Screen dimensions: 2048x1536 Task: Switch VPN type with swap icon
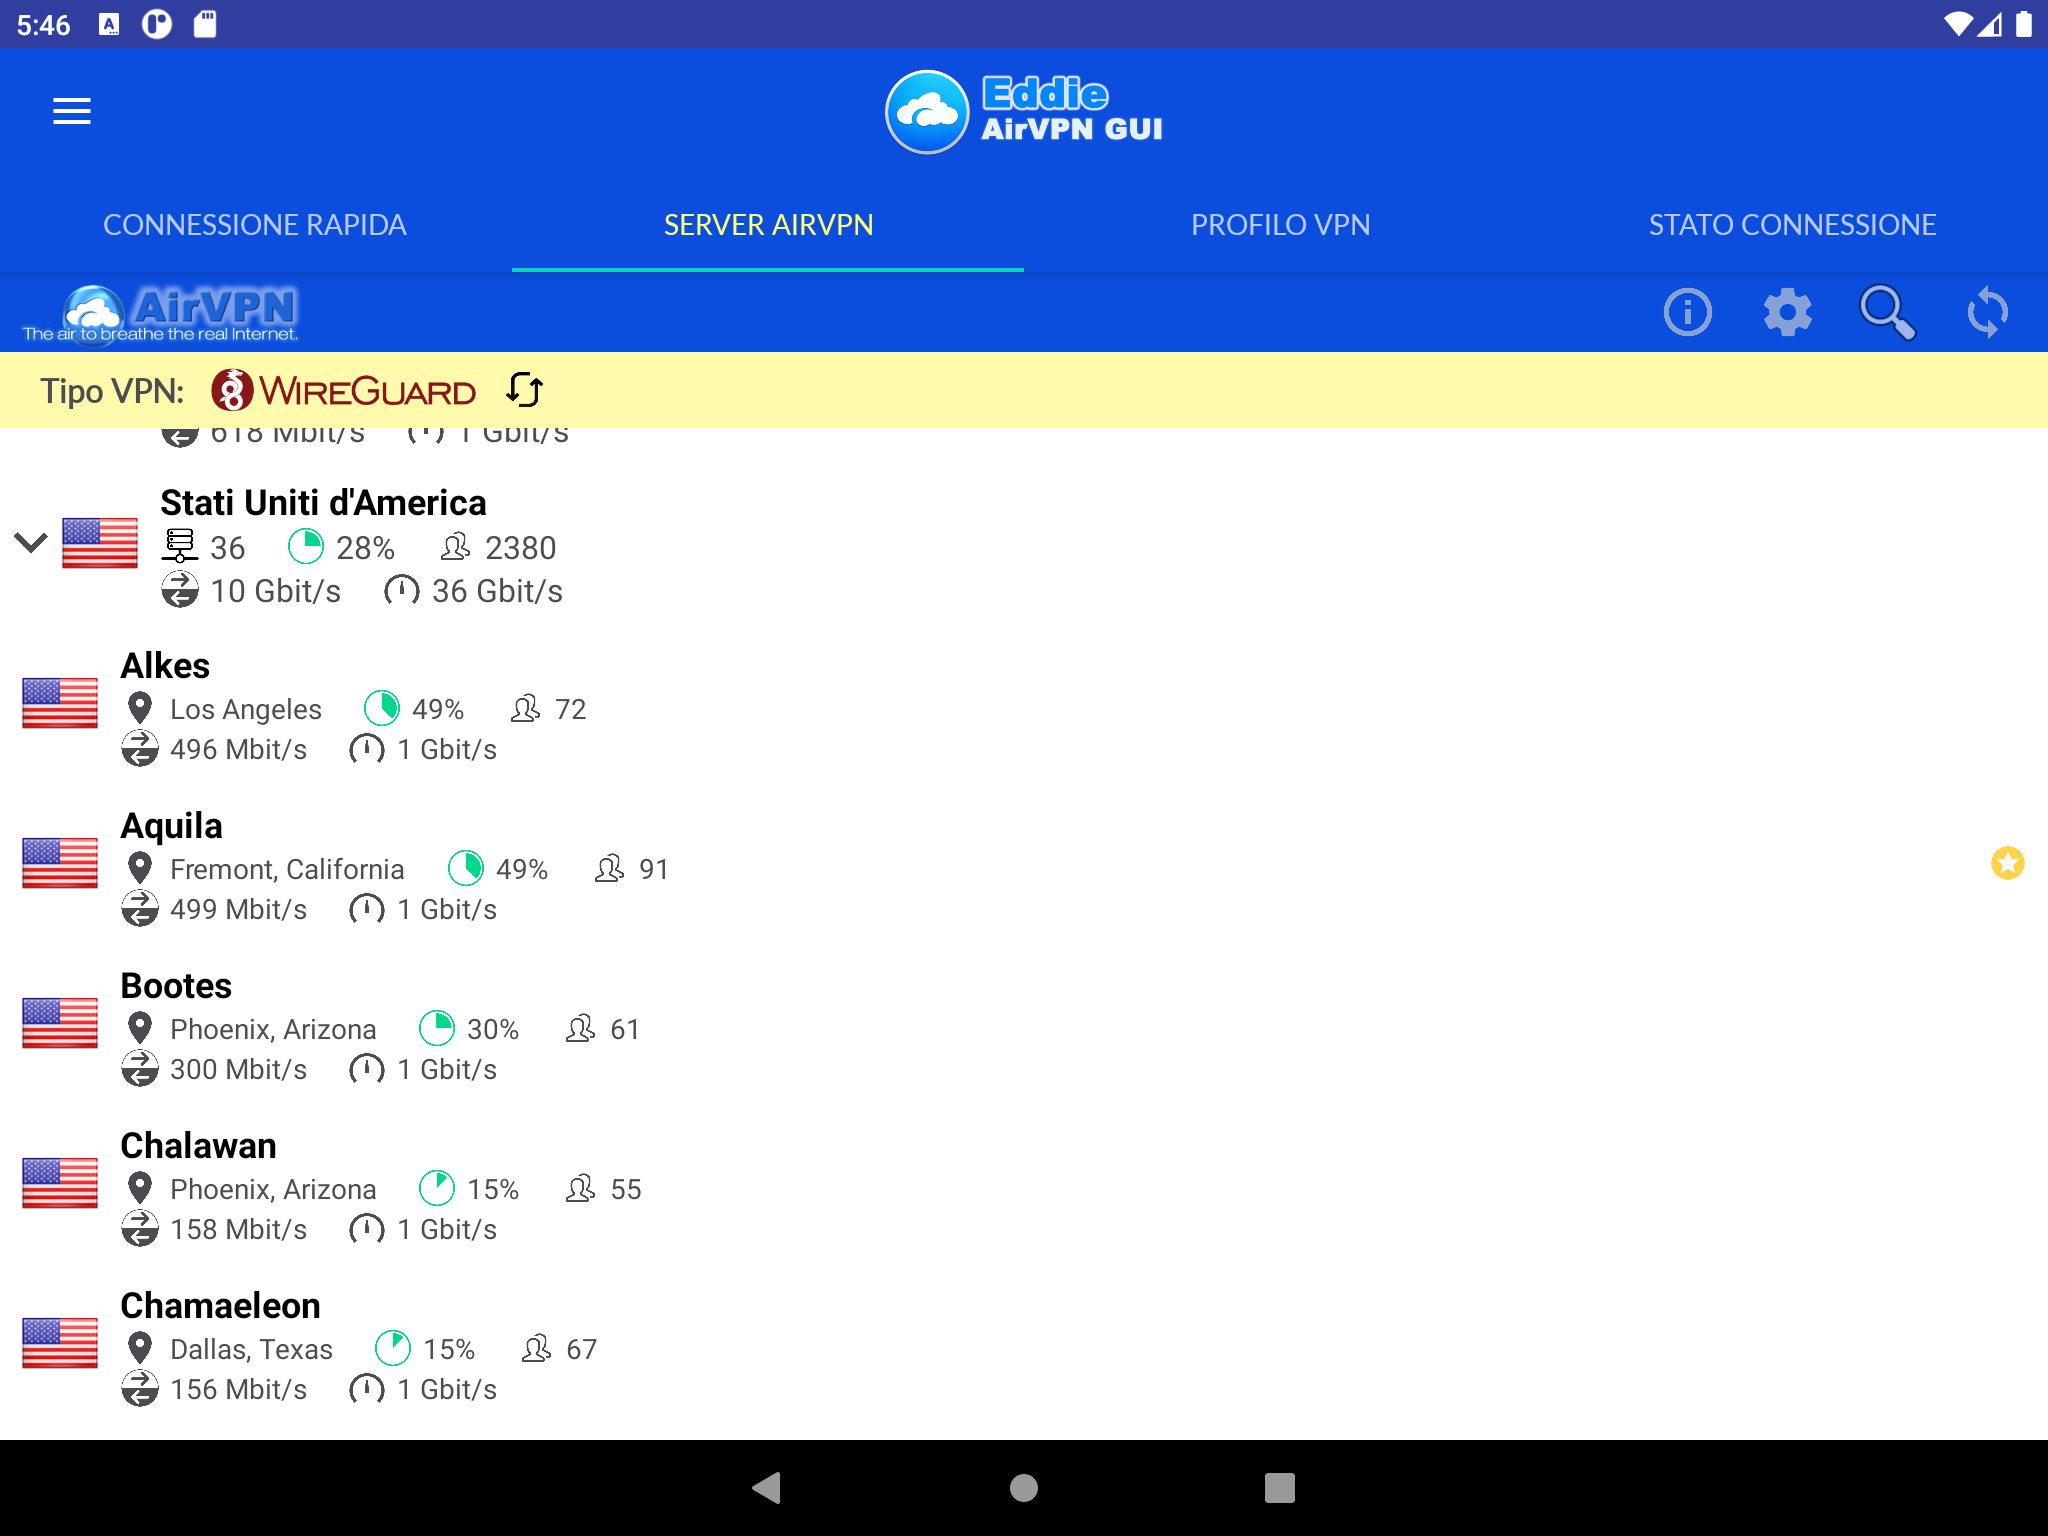(x=524, y=390)
